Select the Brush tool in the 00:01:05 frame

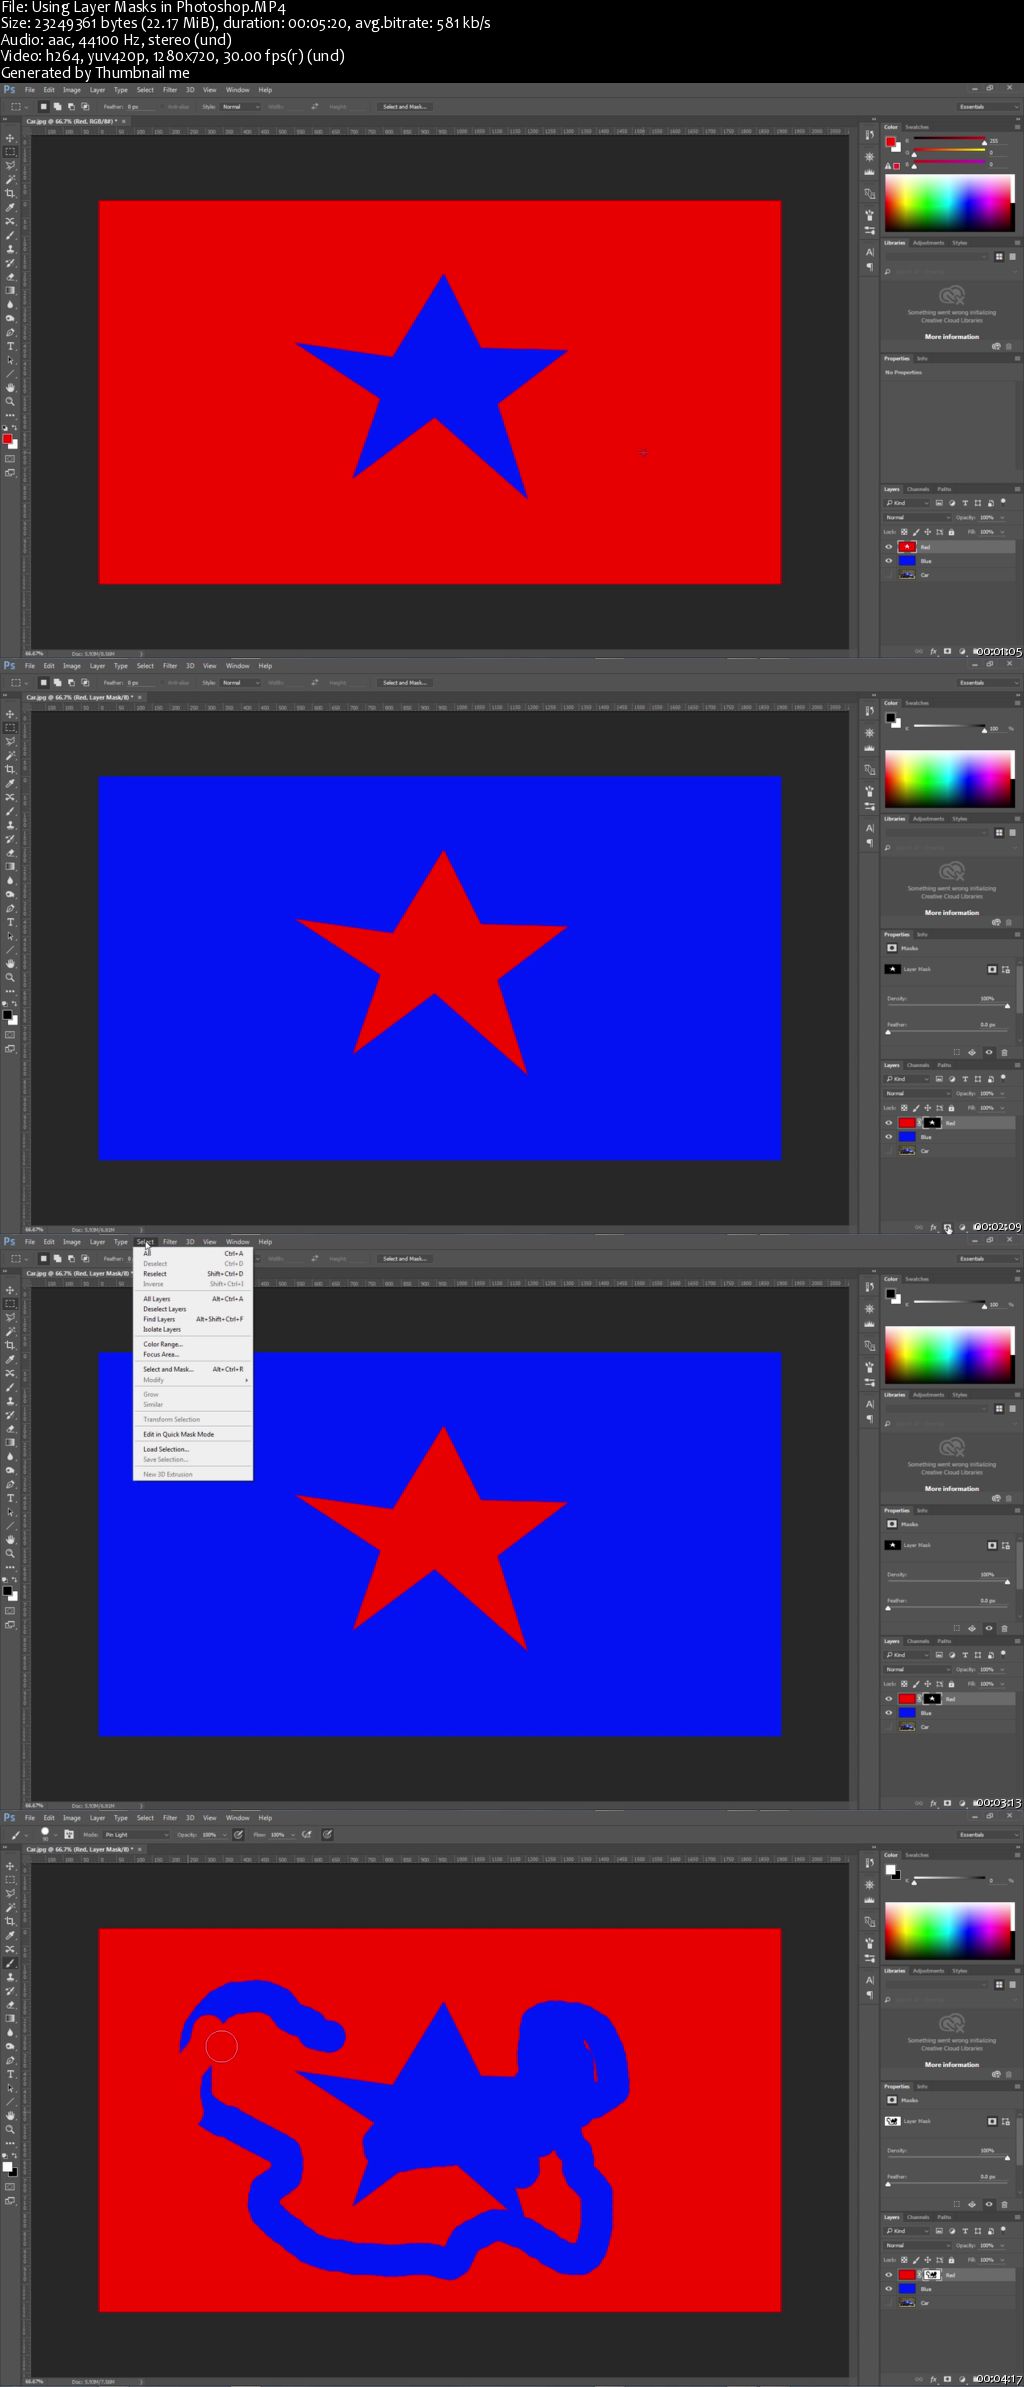pyautogui.click(x=11, y=236)
